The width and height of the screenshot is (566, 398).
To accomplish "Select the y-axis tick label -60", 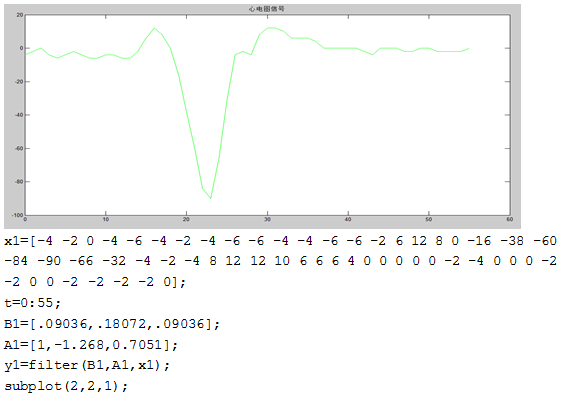I will click(x=19, y=148).
